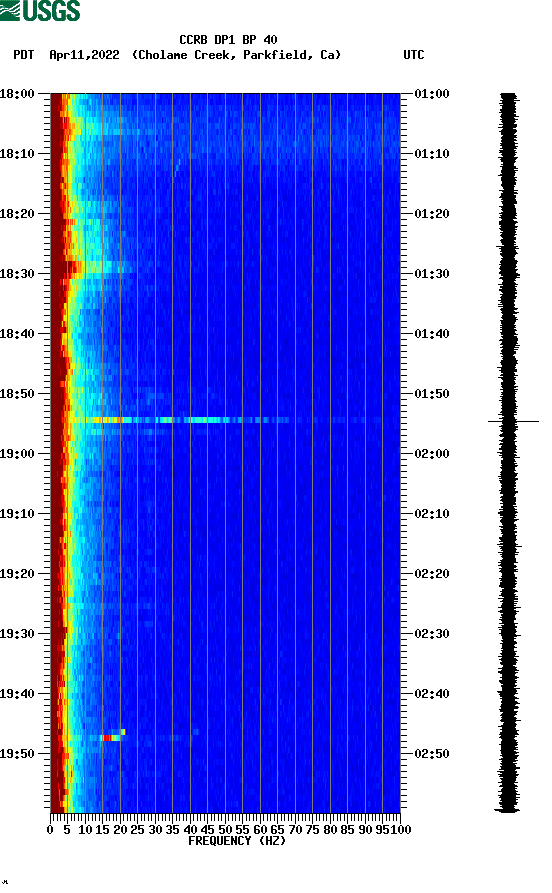This screenshot has height=893, width=552.
Task: Click the 85 Hz frequency tick label
Action: pyautogui.click(x=347, y=830)
